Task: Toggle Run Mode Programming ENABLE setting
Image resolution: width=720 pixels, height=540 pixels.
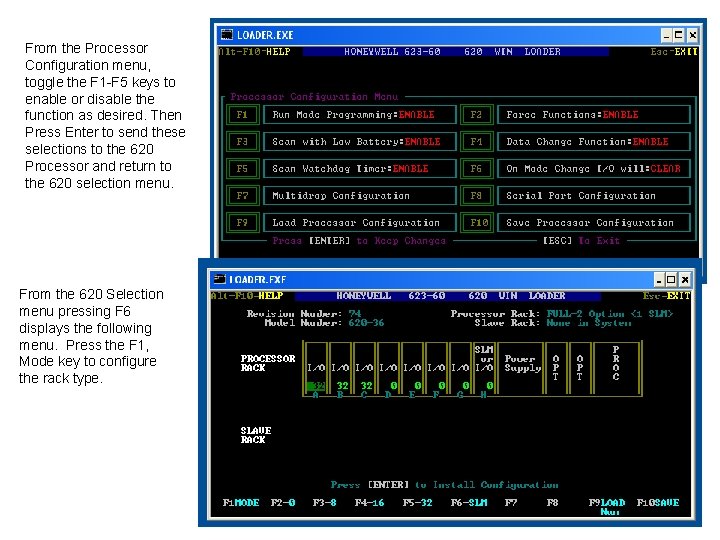Action: coord(359,114)
